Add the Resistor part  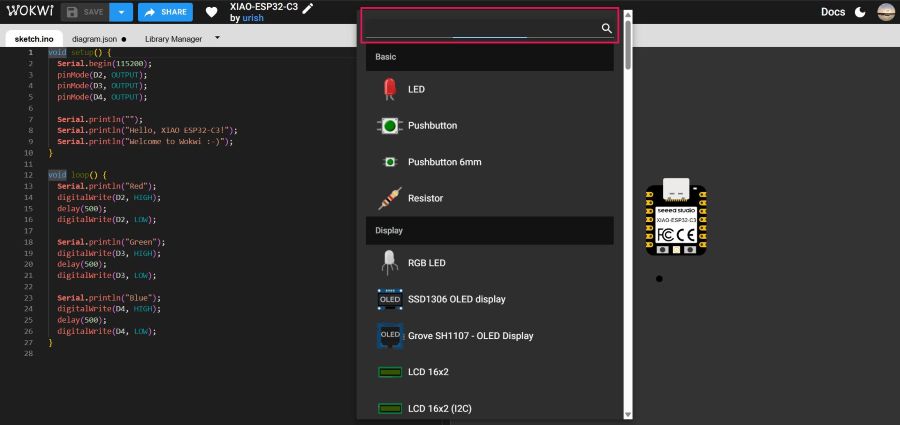(x=490, y=198)
